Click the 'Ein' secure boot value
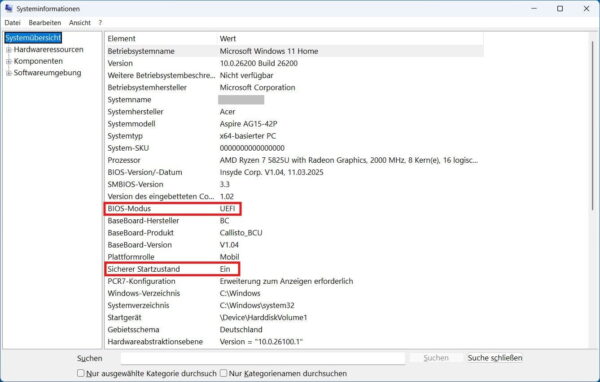 point(225,269)
